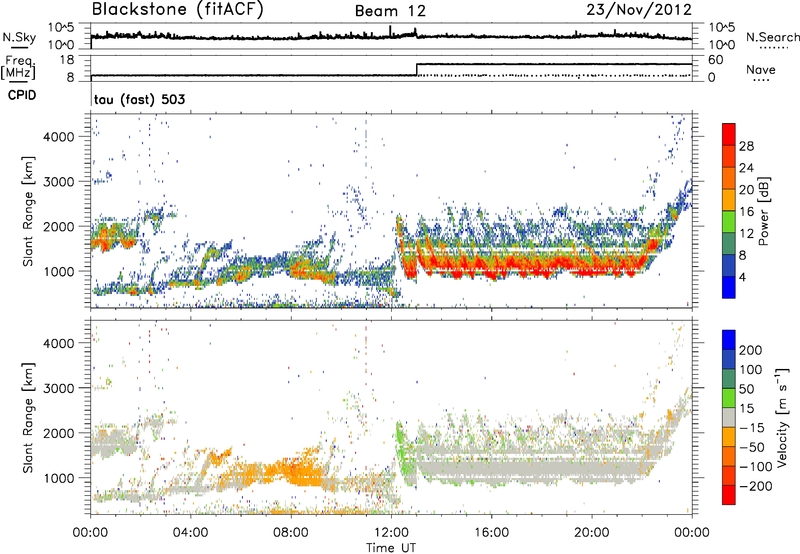Screen dimensions: 800x554
Task: Click the Blackstone (fitACF) plot title
Action: [x=178, y=10]
